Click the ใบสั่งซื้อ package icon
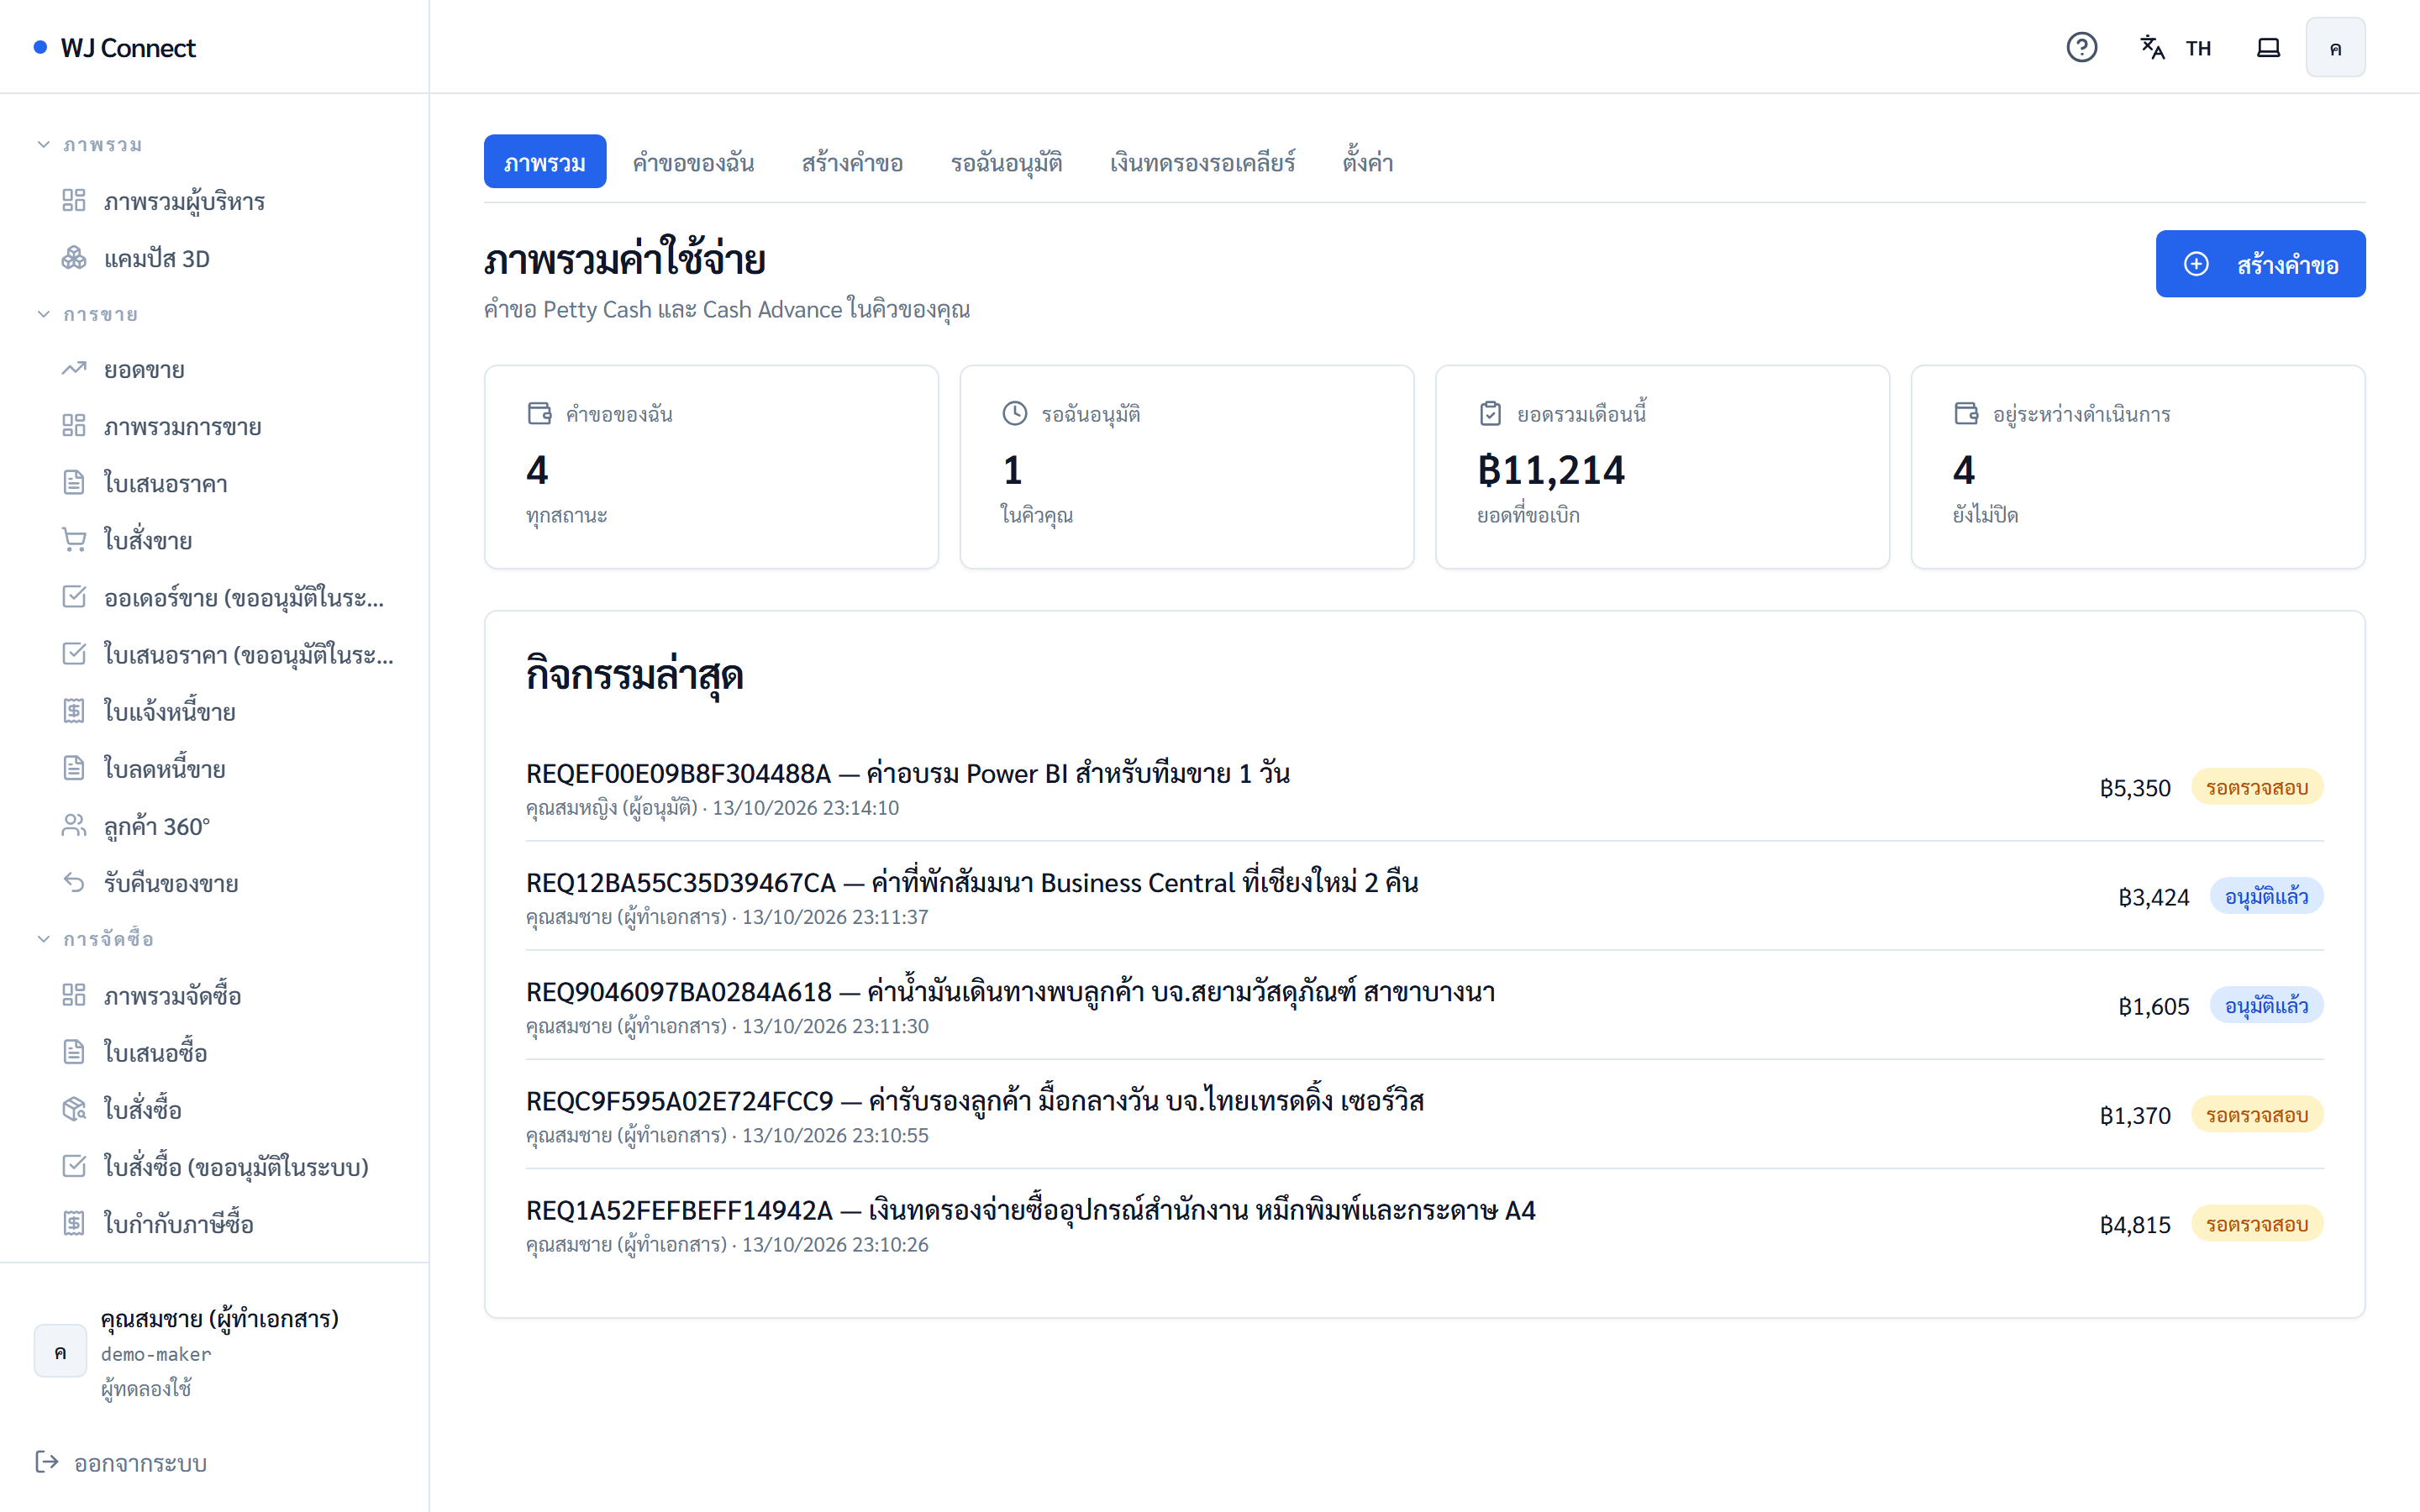Image resolution: width=2420 pixels, height=1512 pixels. (74, 1109)
